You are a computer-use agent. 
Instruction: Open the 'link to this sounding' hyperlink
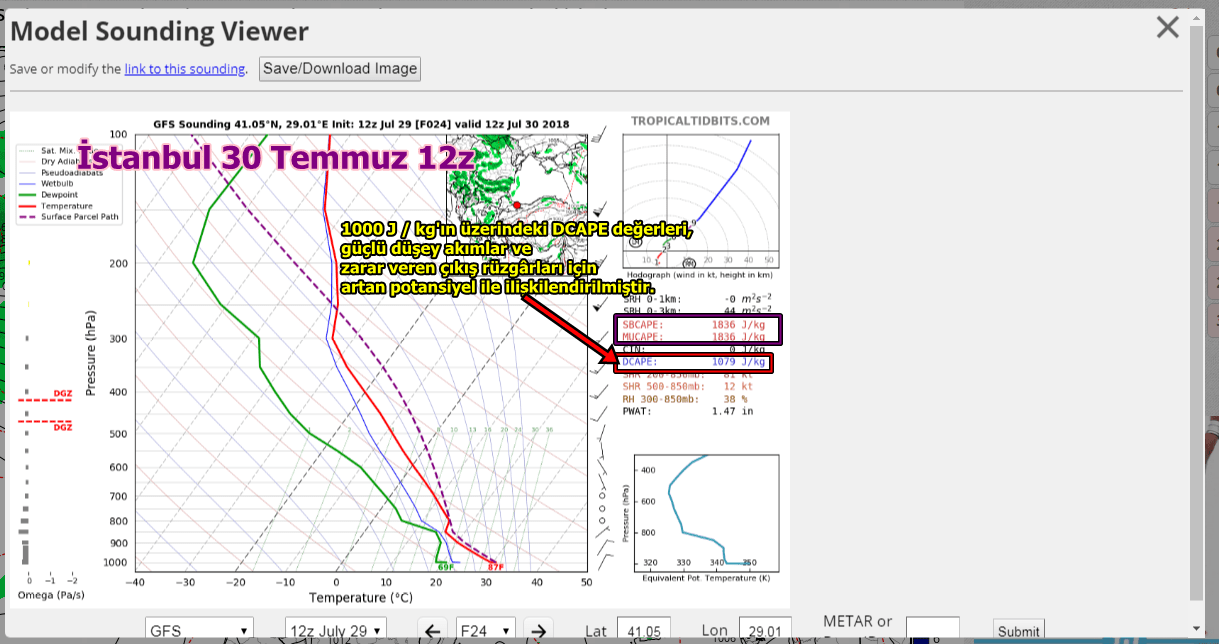(x=185, y=69)
